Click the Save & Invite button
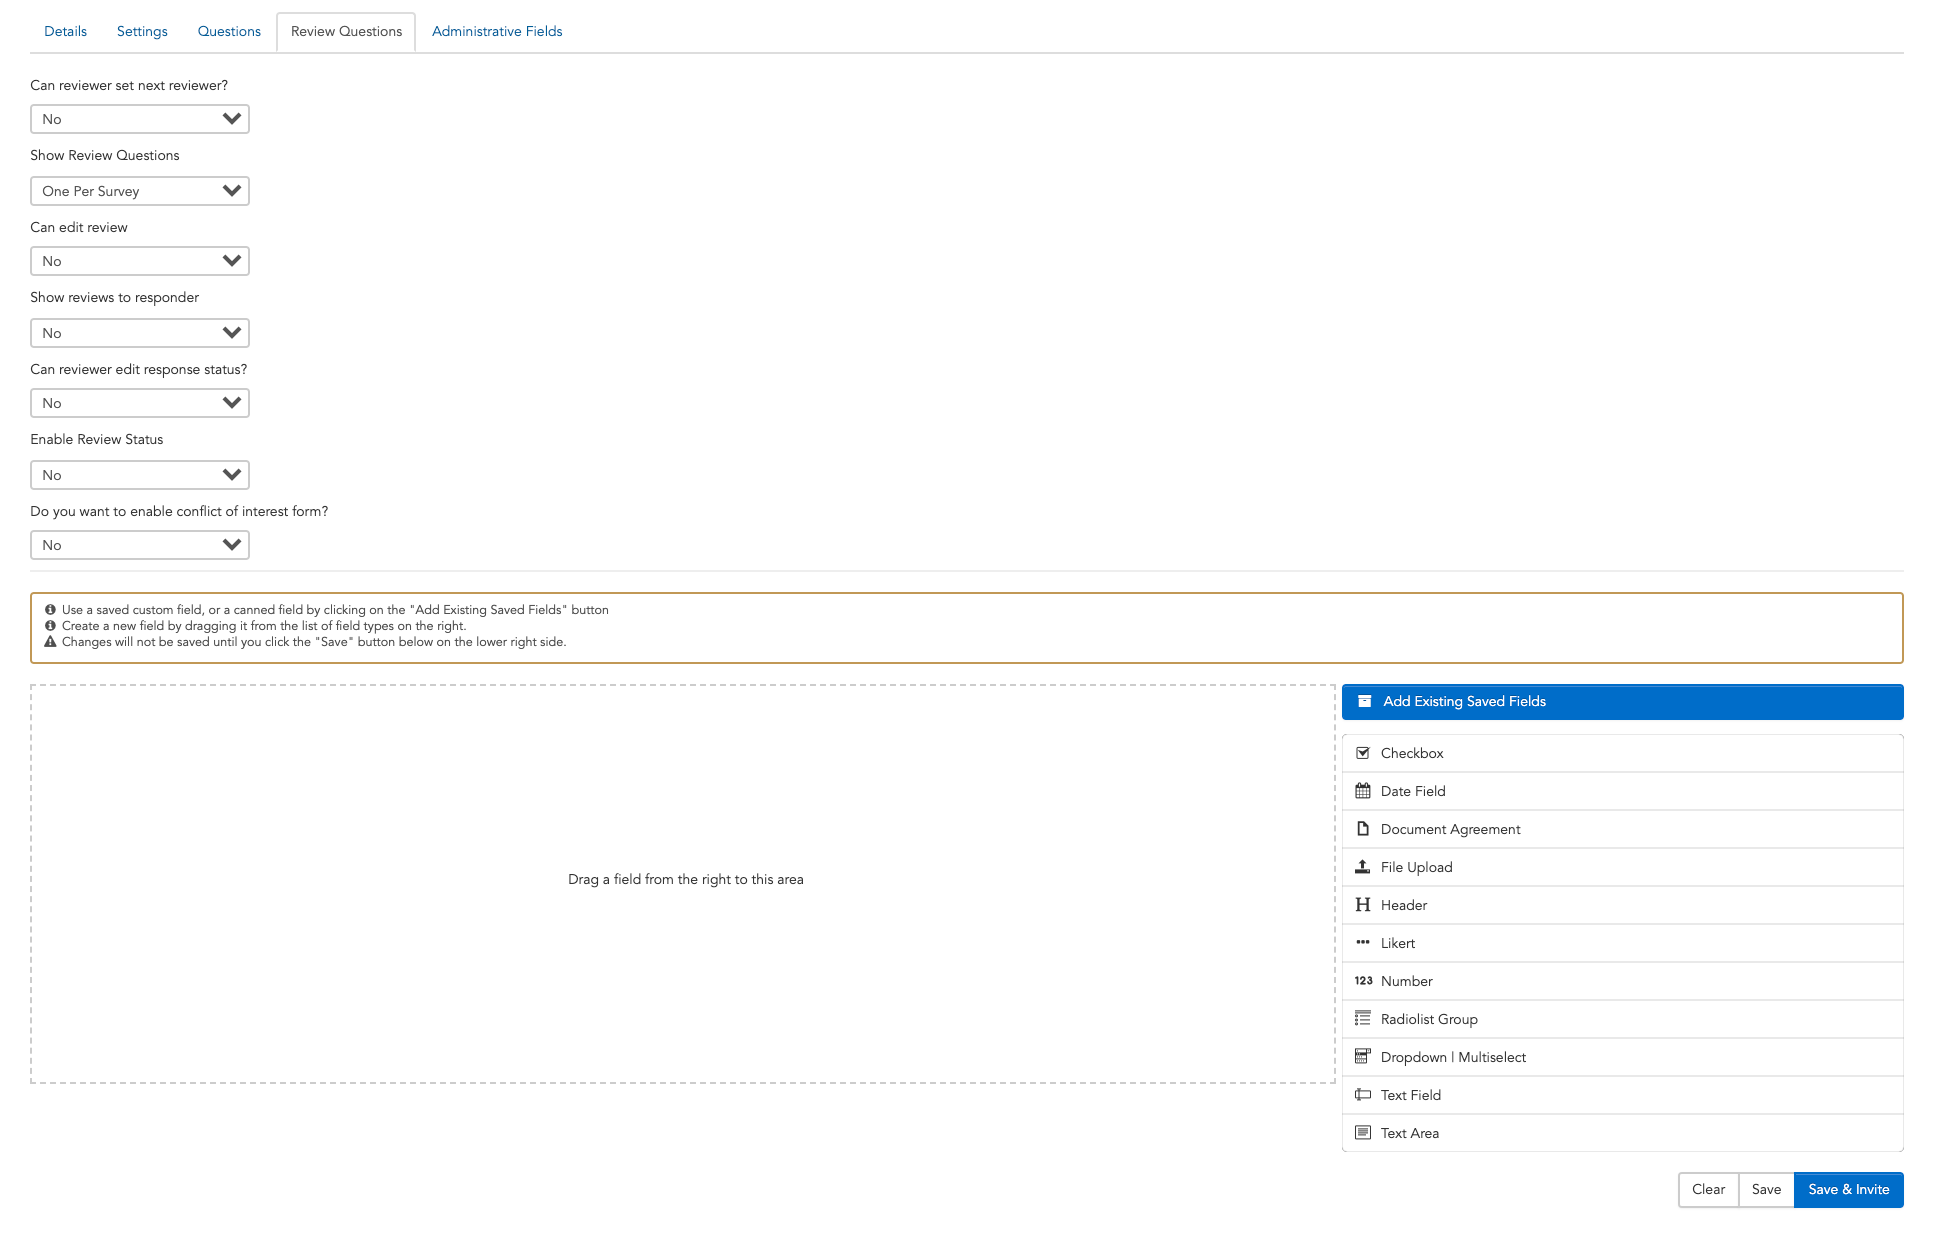The width and height of the screenshot is (1940, 1242). click(1848, 1189)
